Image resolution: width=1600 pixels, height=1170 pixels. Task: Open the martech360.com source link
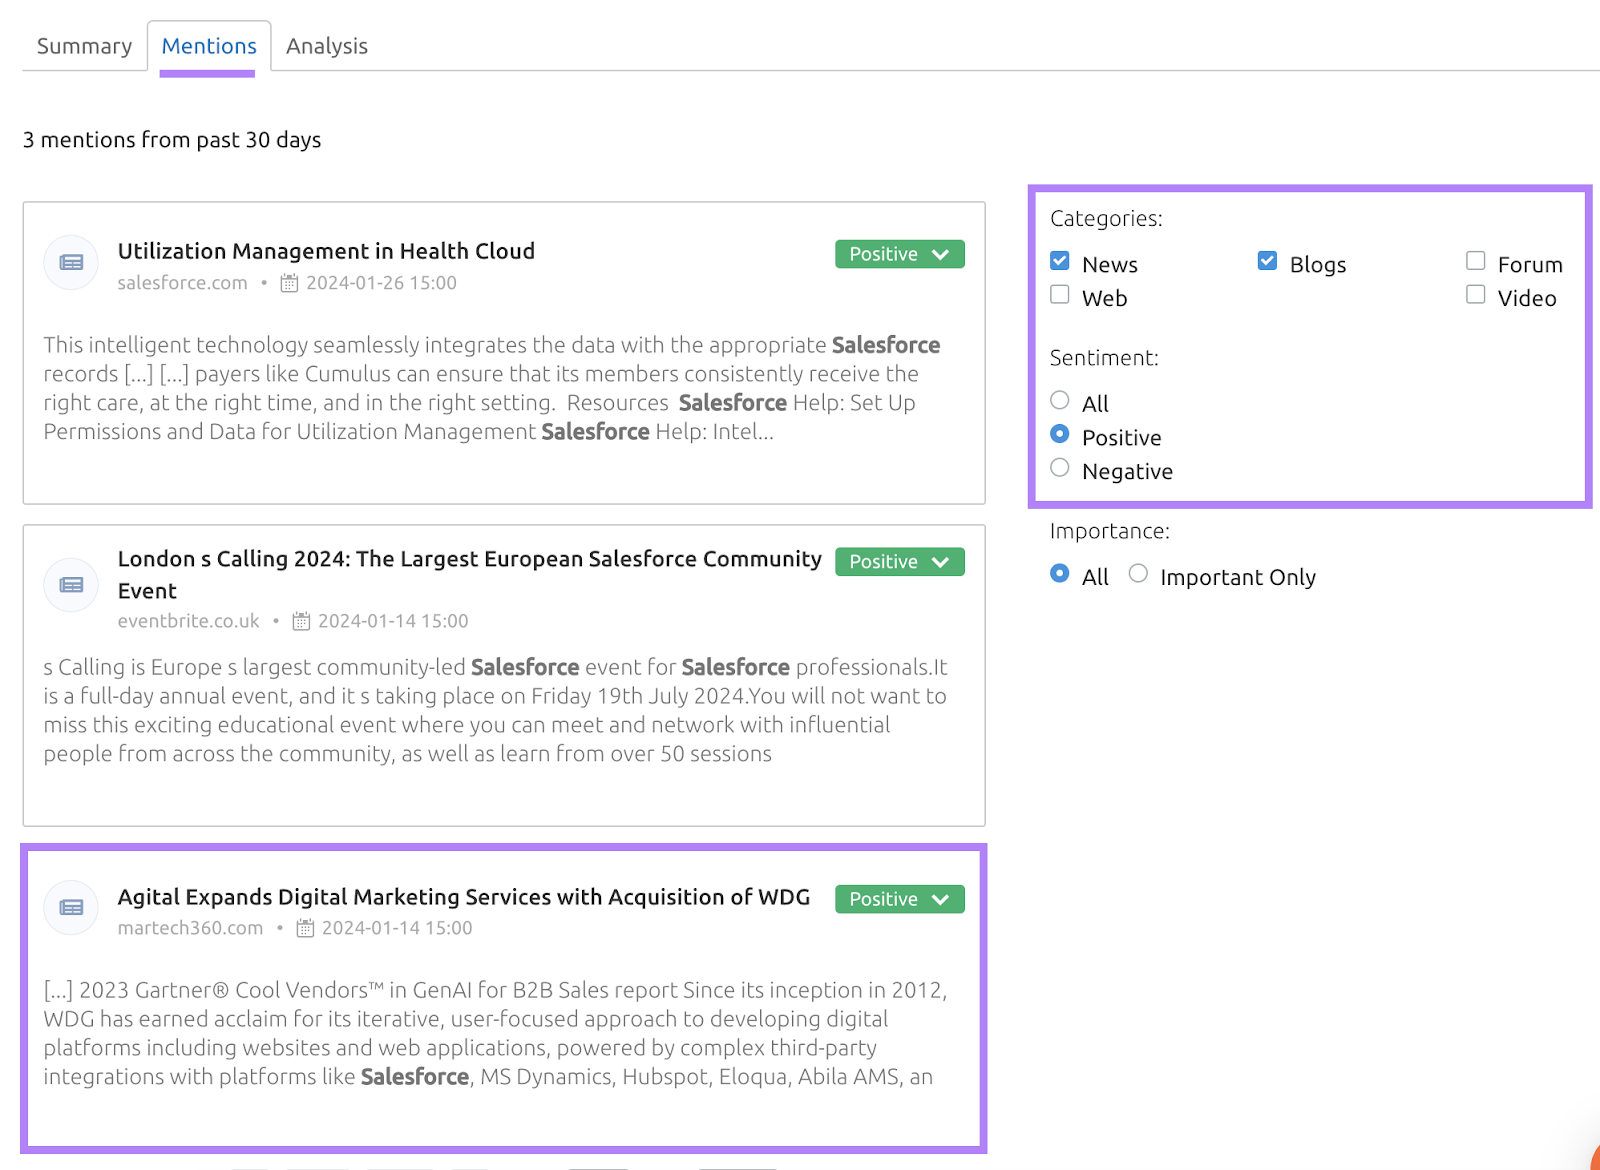[190, 928]
